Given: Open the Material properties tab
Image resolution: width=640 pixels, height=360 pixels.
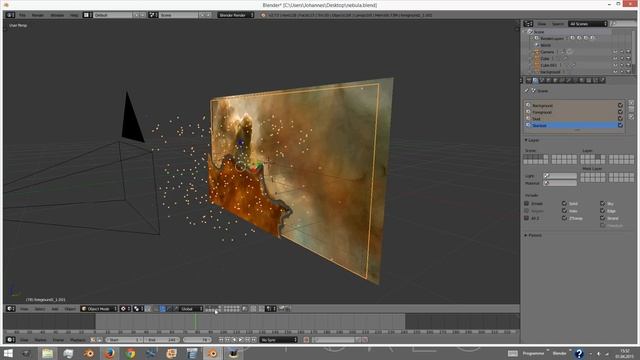Looking at the screenshot, I should tap(582, 80).
